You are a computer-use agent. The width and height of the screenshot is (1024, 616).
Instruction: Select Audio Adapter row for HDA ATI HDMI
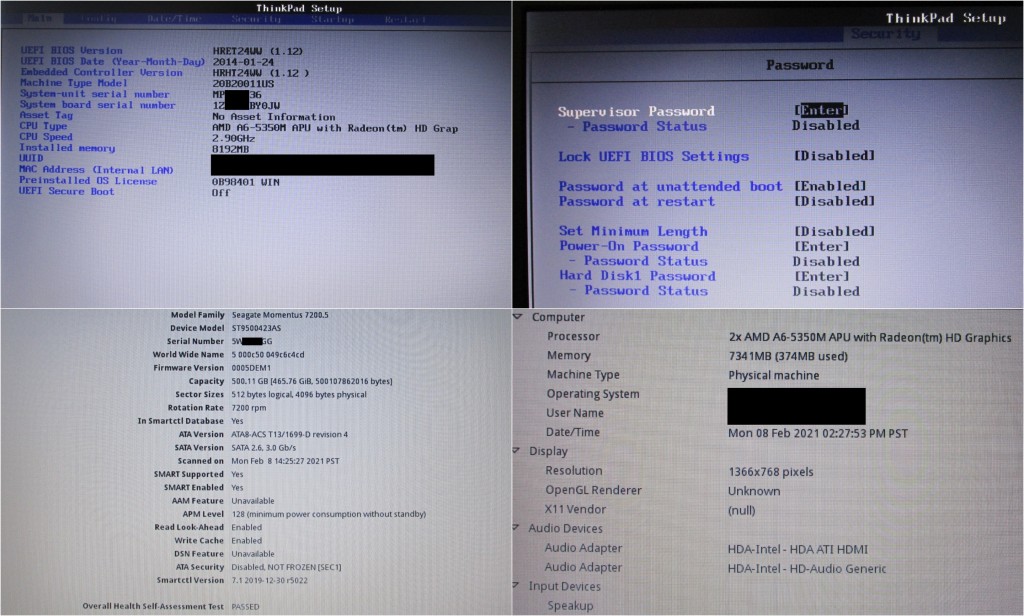(x=706, y=549)
